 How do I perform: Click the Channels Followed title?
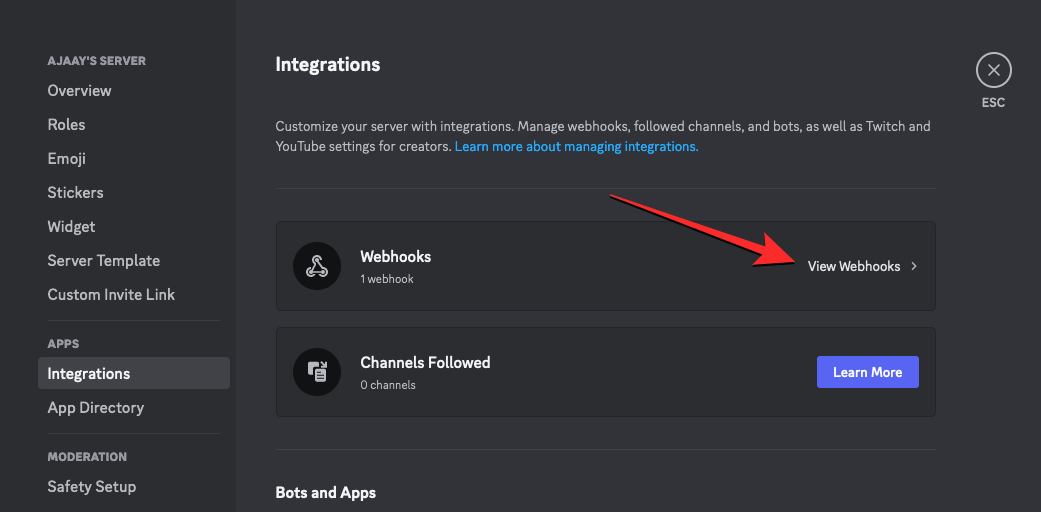point(425,363)
